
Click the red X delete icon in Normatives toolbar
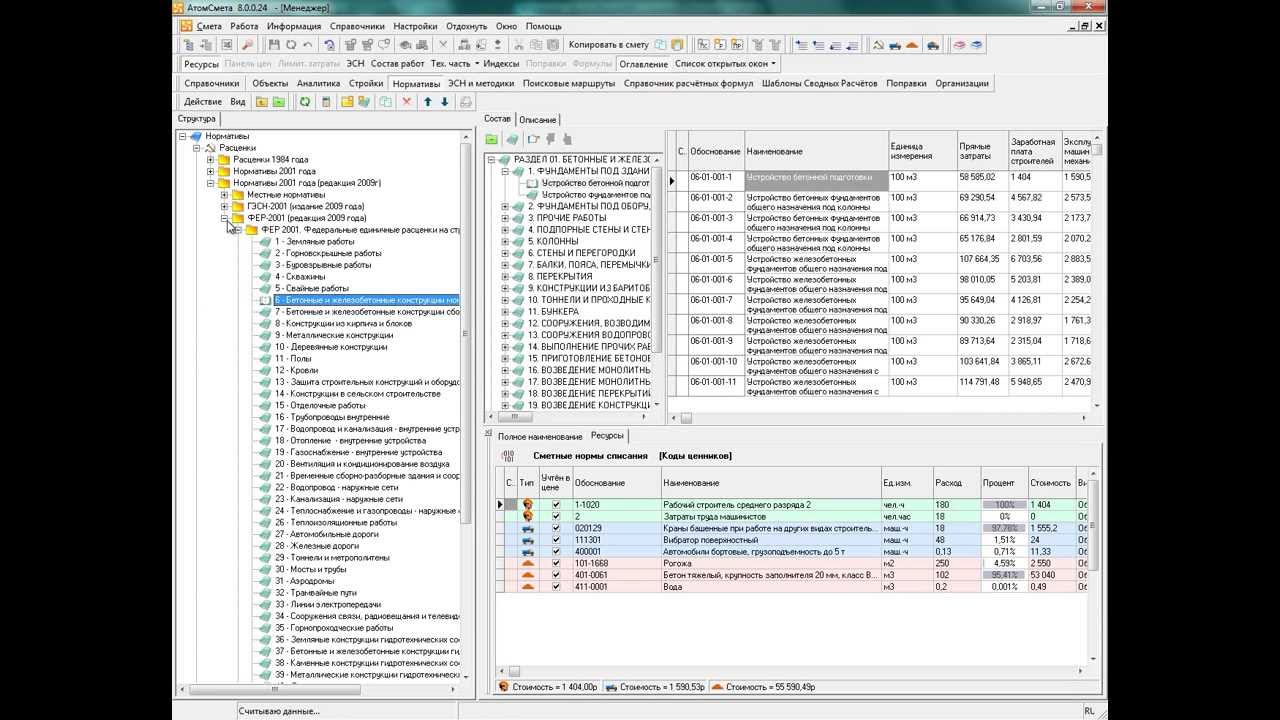(x=406, y=102)
